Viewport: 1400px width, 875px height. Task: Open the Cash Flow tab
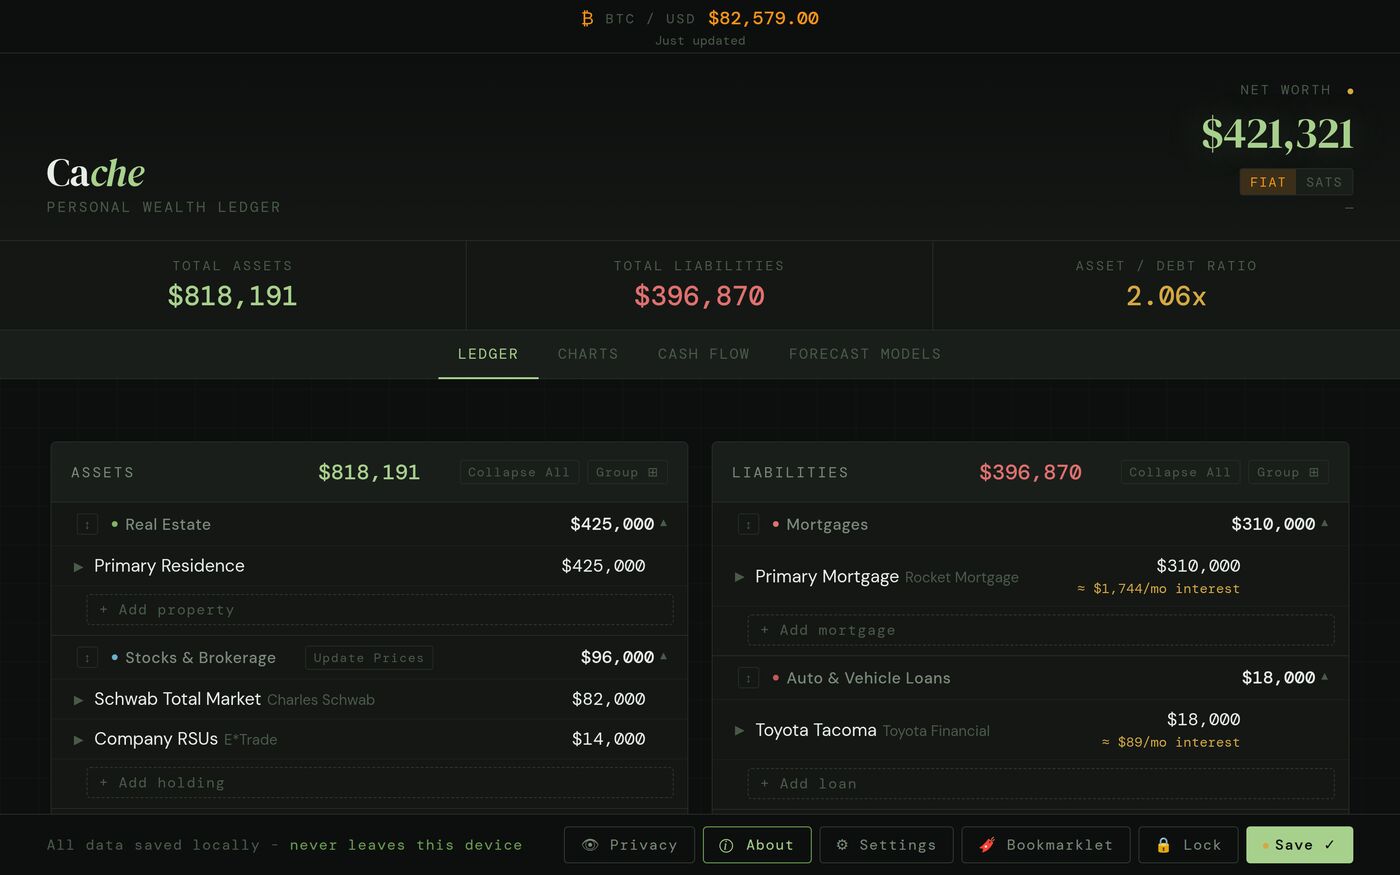click(704, 354)
